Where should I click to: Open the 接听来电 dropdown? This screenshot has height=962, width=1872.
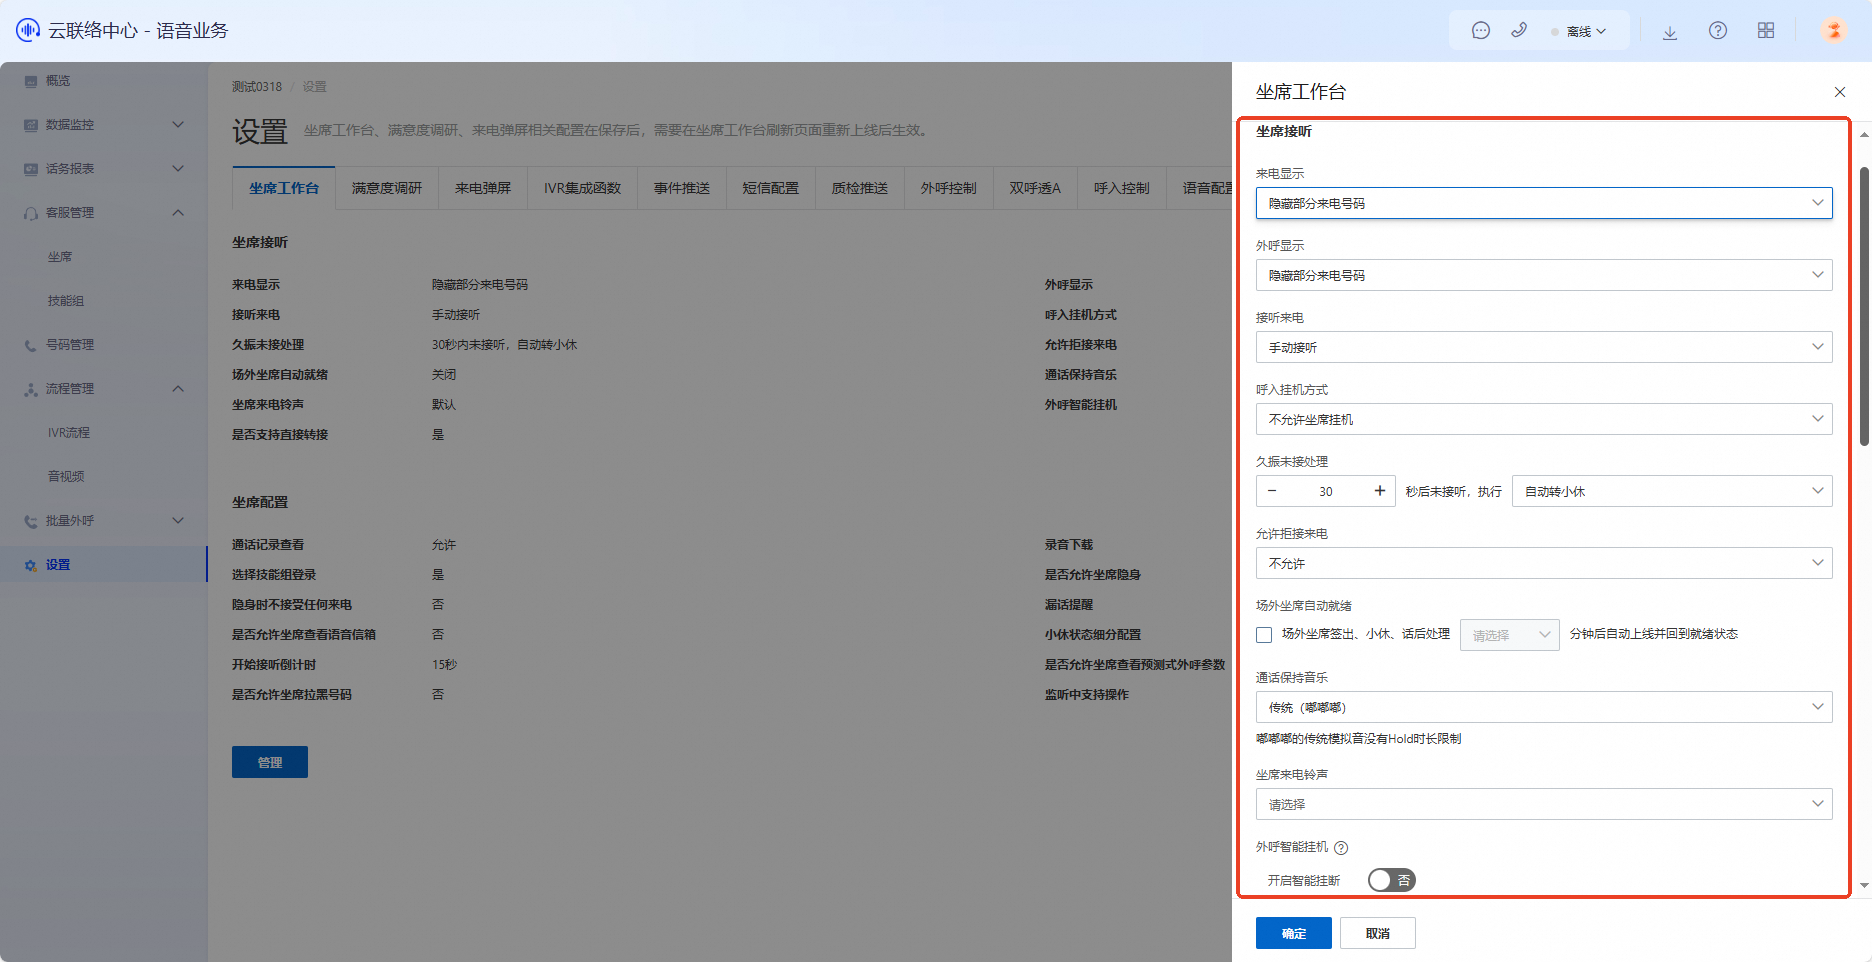pyautogui.click(x=1544, y=347)
